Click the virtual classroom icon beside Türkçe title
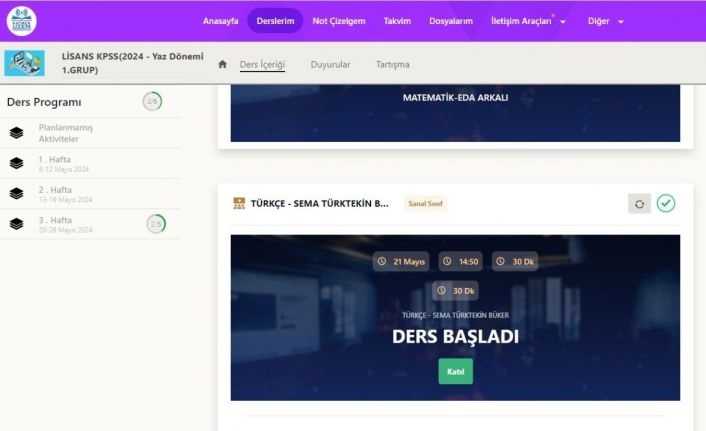Image resolution: width=706 pixels, height=431 pixels. (x=239, y=204)
